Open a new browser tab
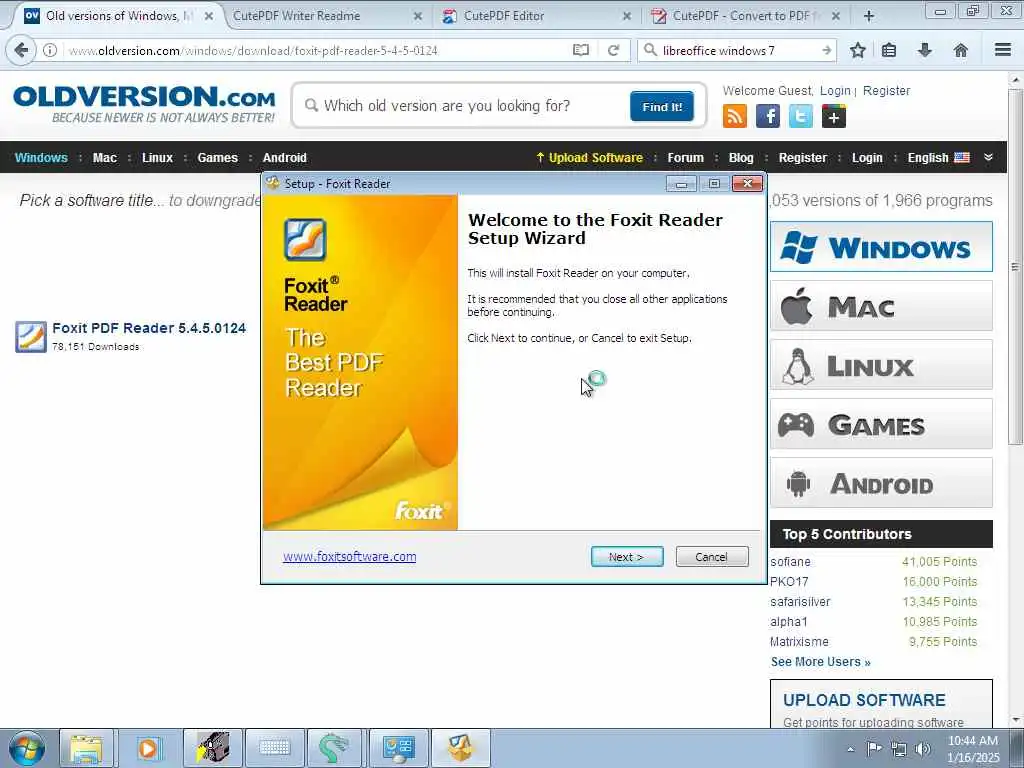1024x768 pixels. point(869,16)
